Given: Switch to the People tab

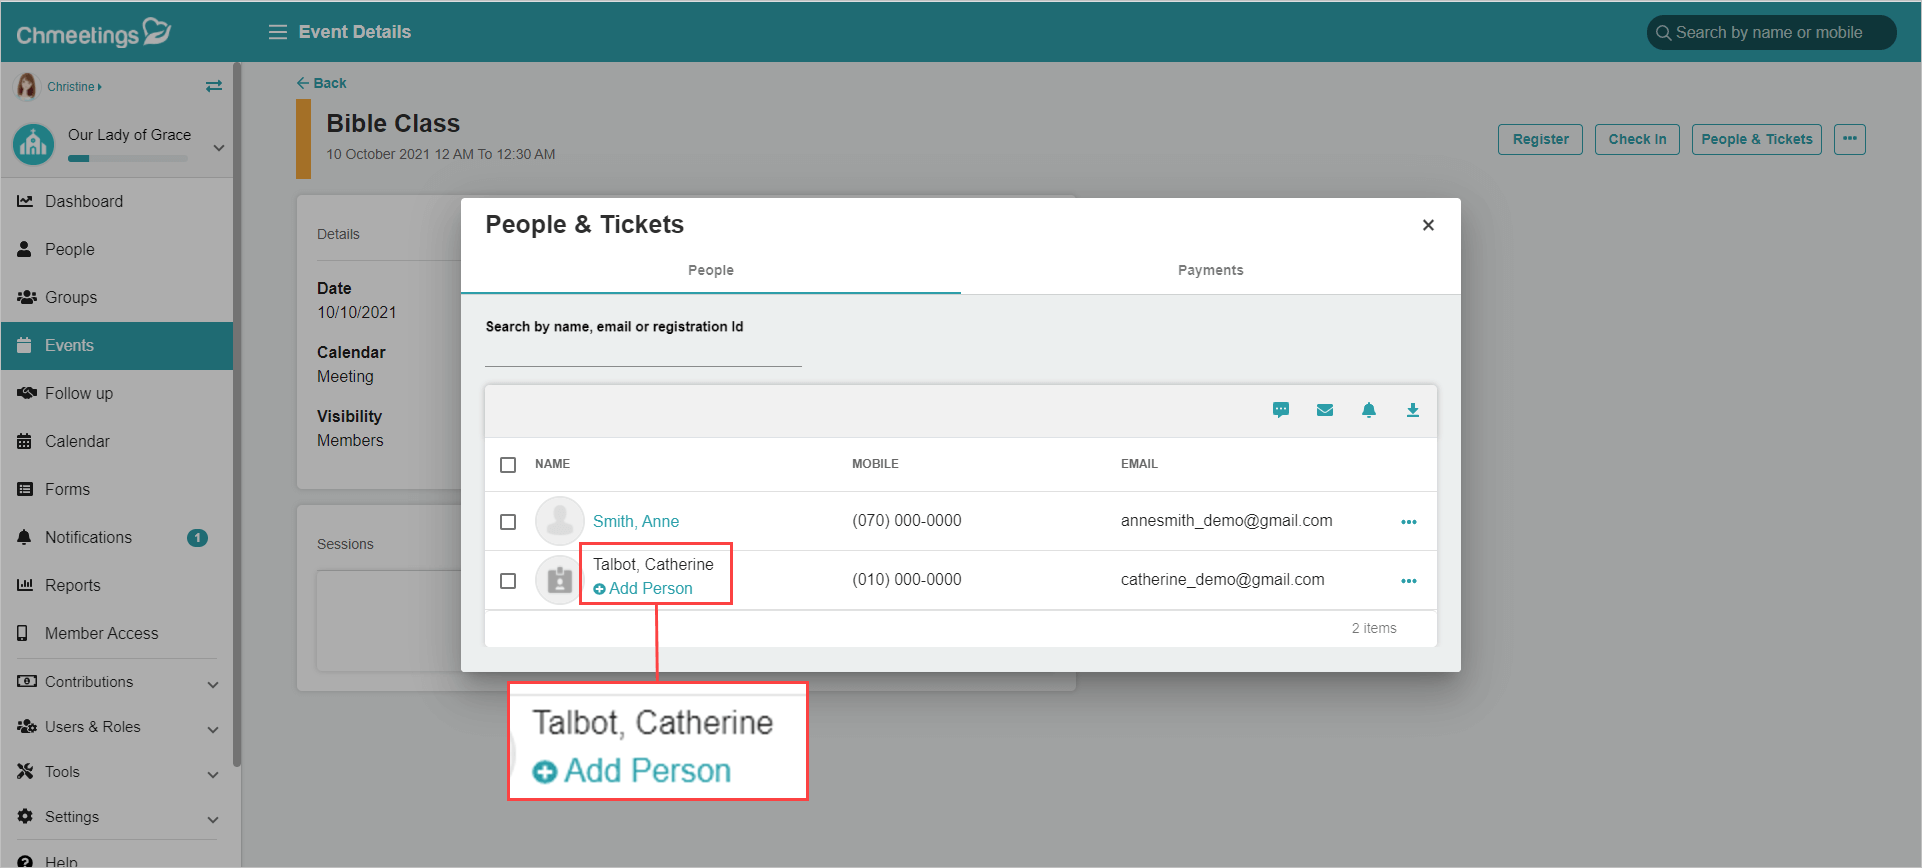Looking at the screenshot, I should pyautogui.click(x=711, y=270).
